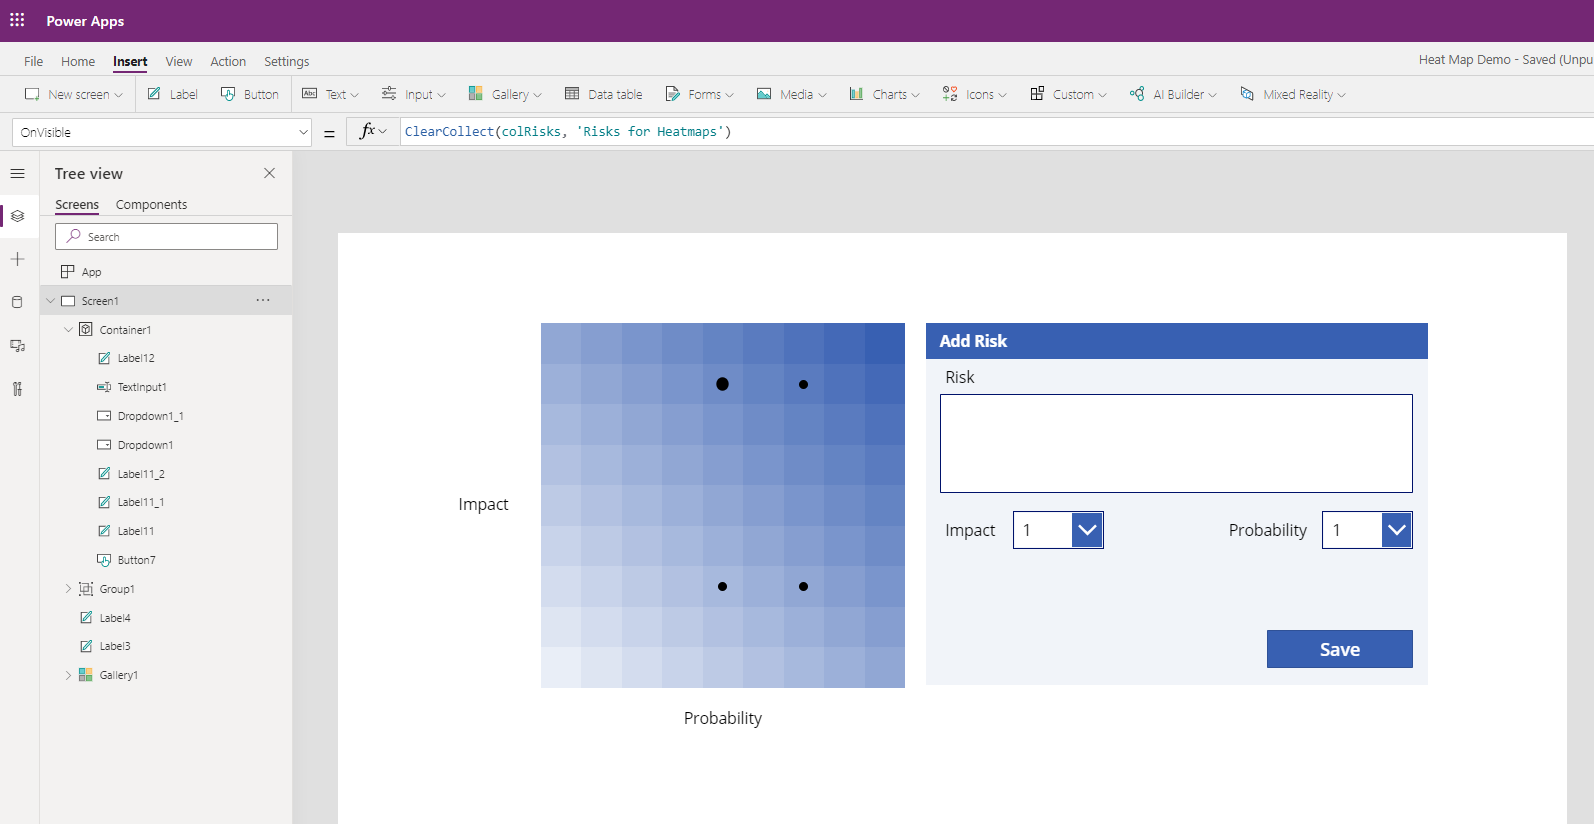Image resolution: width=1594 pixels, height=824 pixels.
Task: Open the Media icon in left rail
Action: point(17,346)
